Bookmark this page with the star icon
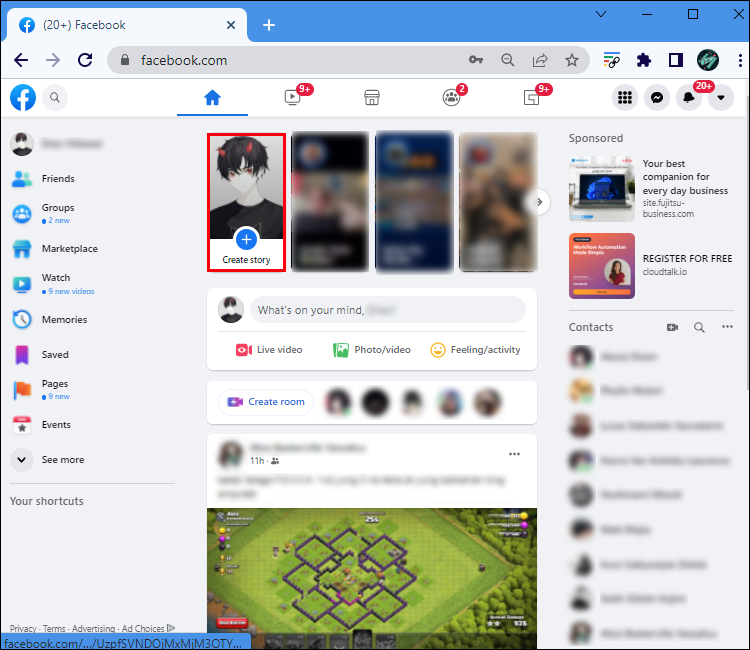750x650 pixels. click(572, 60)
